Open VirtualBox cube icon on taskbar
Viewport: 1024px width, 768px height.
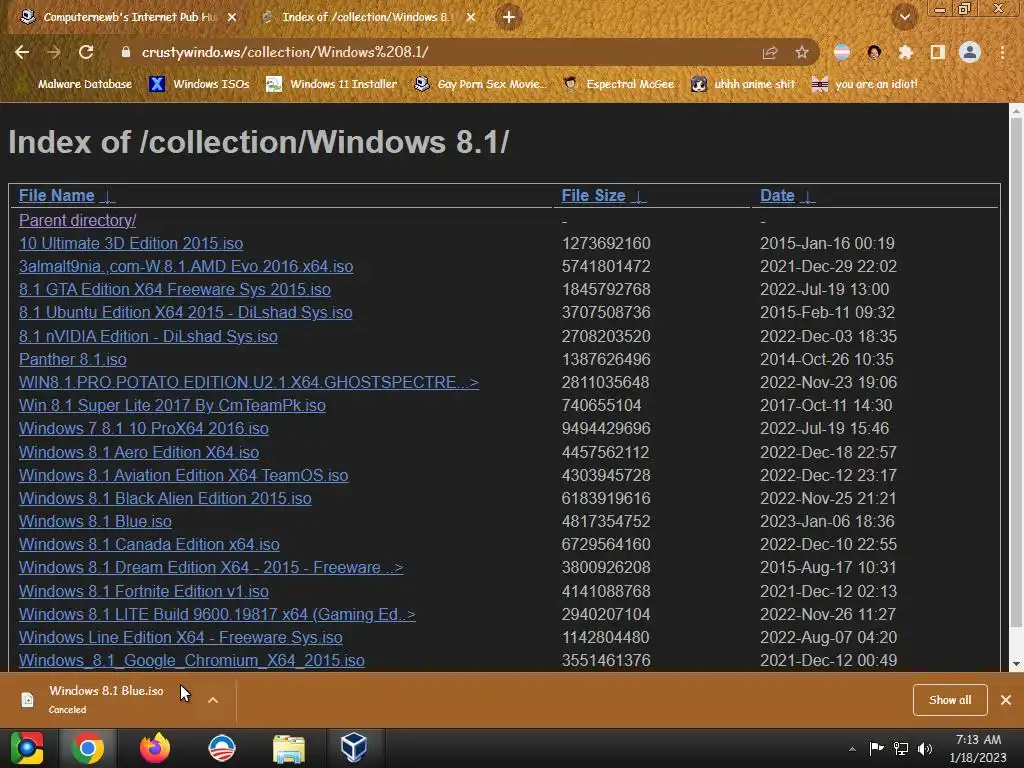point(354,748)
